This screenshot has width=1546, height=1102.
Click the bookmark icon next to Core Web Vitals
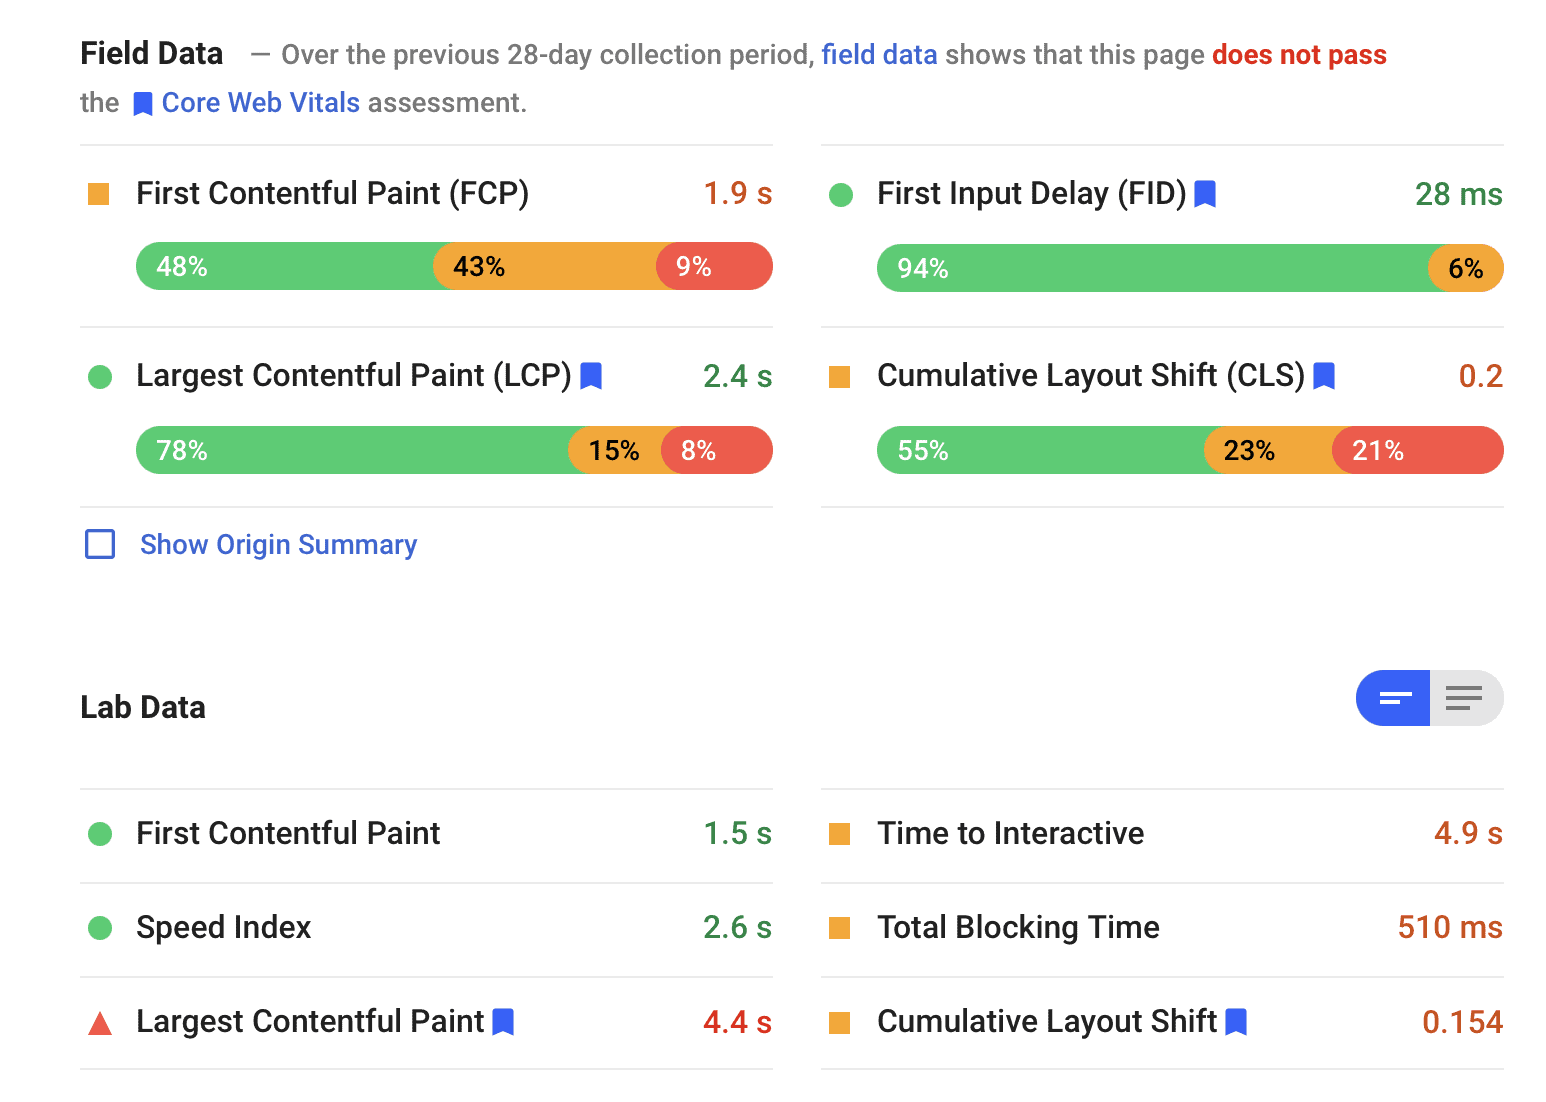click(x=143, y=104)
